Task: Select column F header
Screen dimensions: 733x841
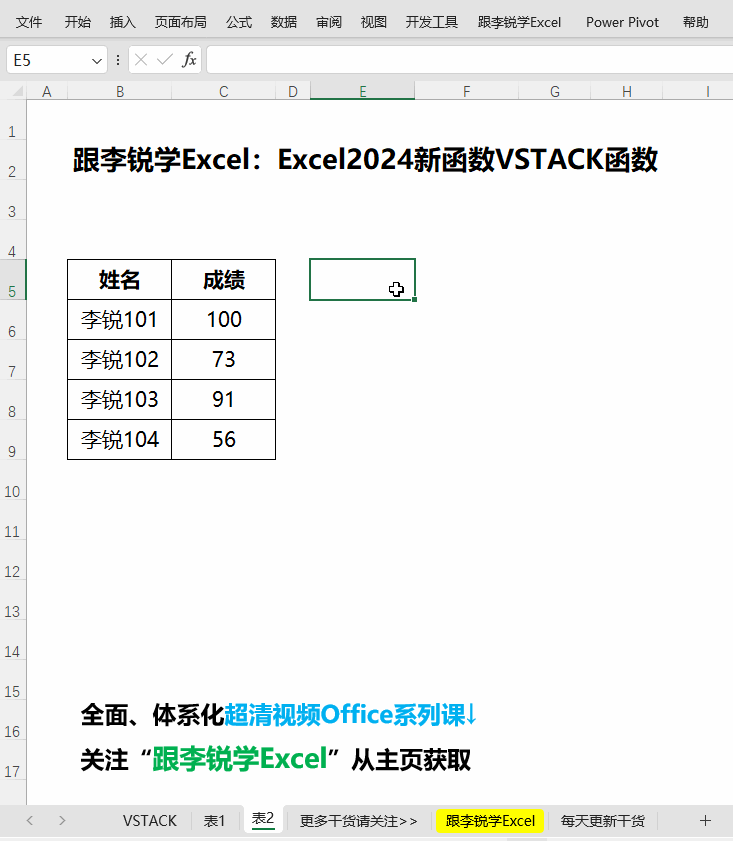Action: click(467, 91)
